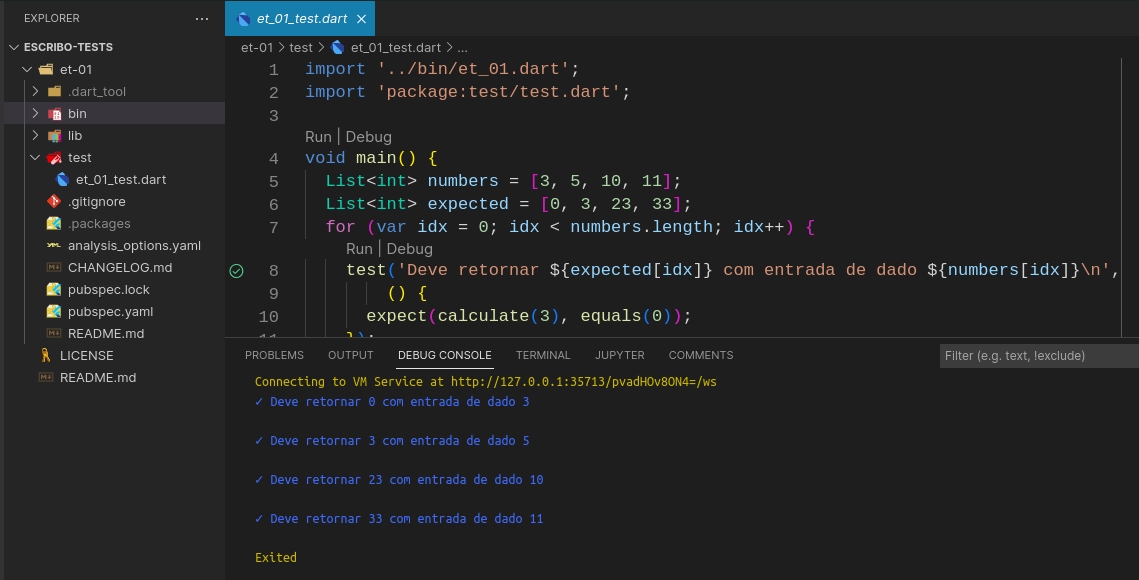Expand the .dart_tool folder chevron

tap(35, 92)
